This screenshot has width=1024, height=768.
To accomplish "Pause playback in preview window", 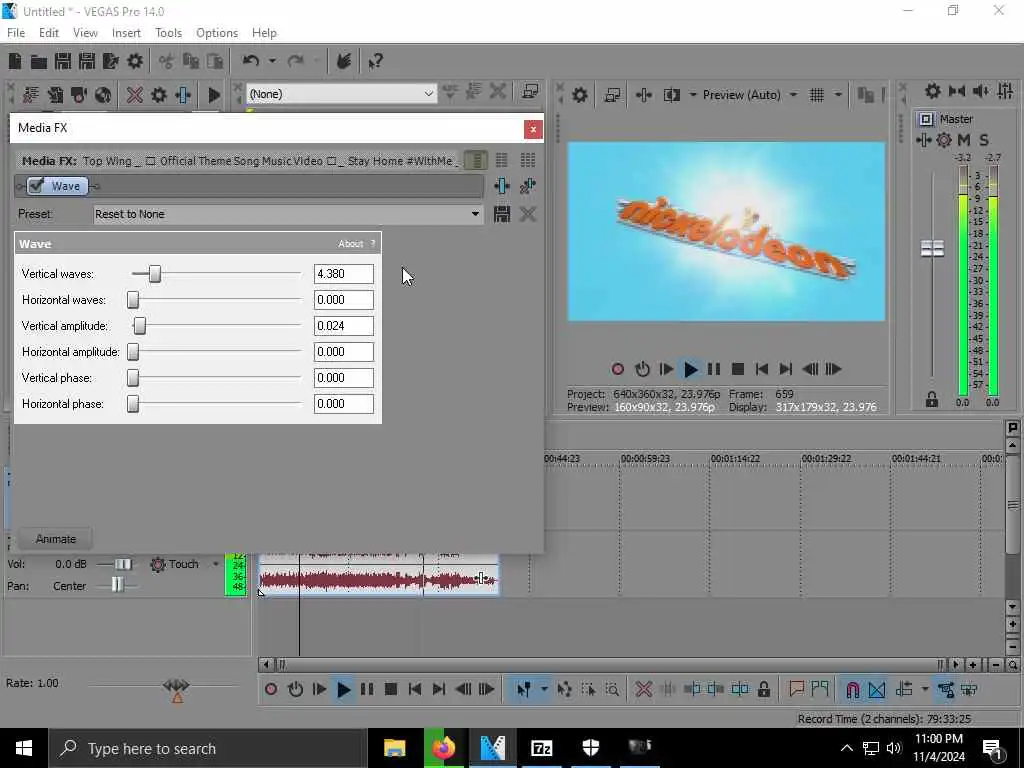I will pyautogui.click(x=713, y=369).
